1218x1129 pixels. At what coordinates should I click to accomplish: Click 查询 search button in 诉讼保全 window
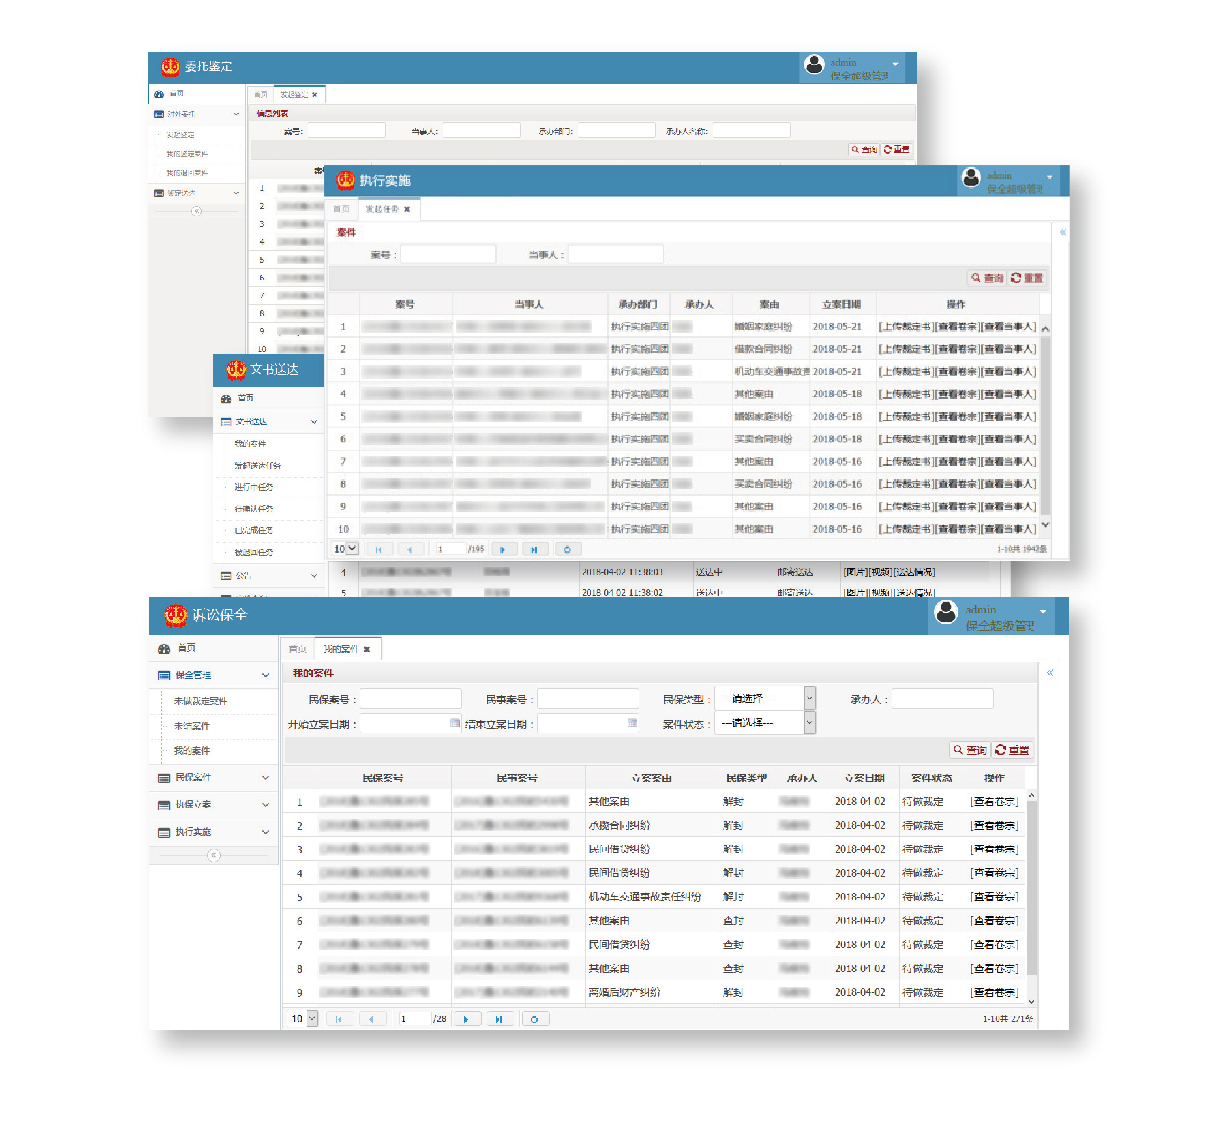point(970,750)
